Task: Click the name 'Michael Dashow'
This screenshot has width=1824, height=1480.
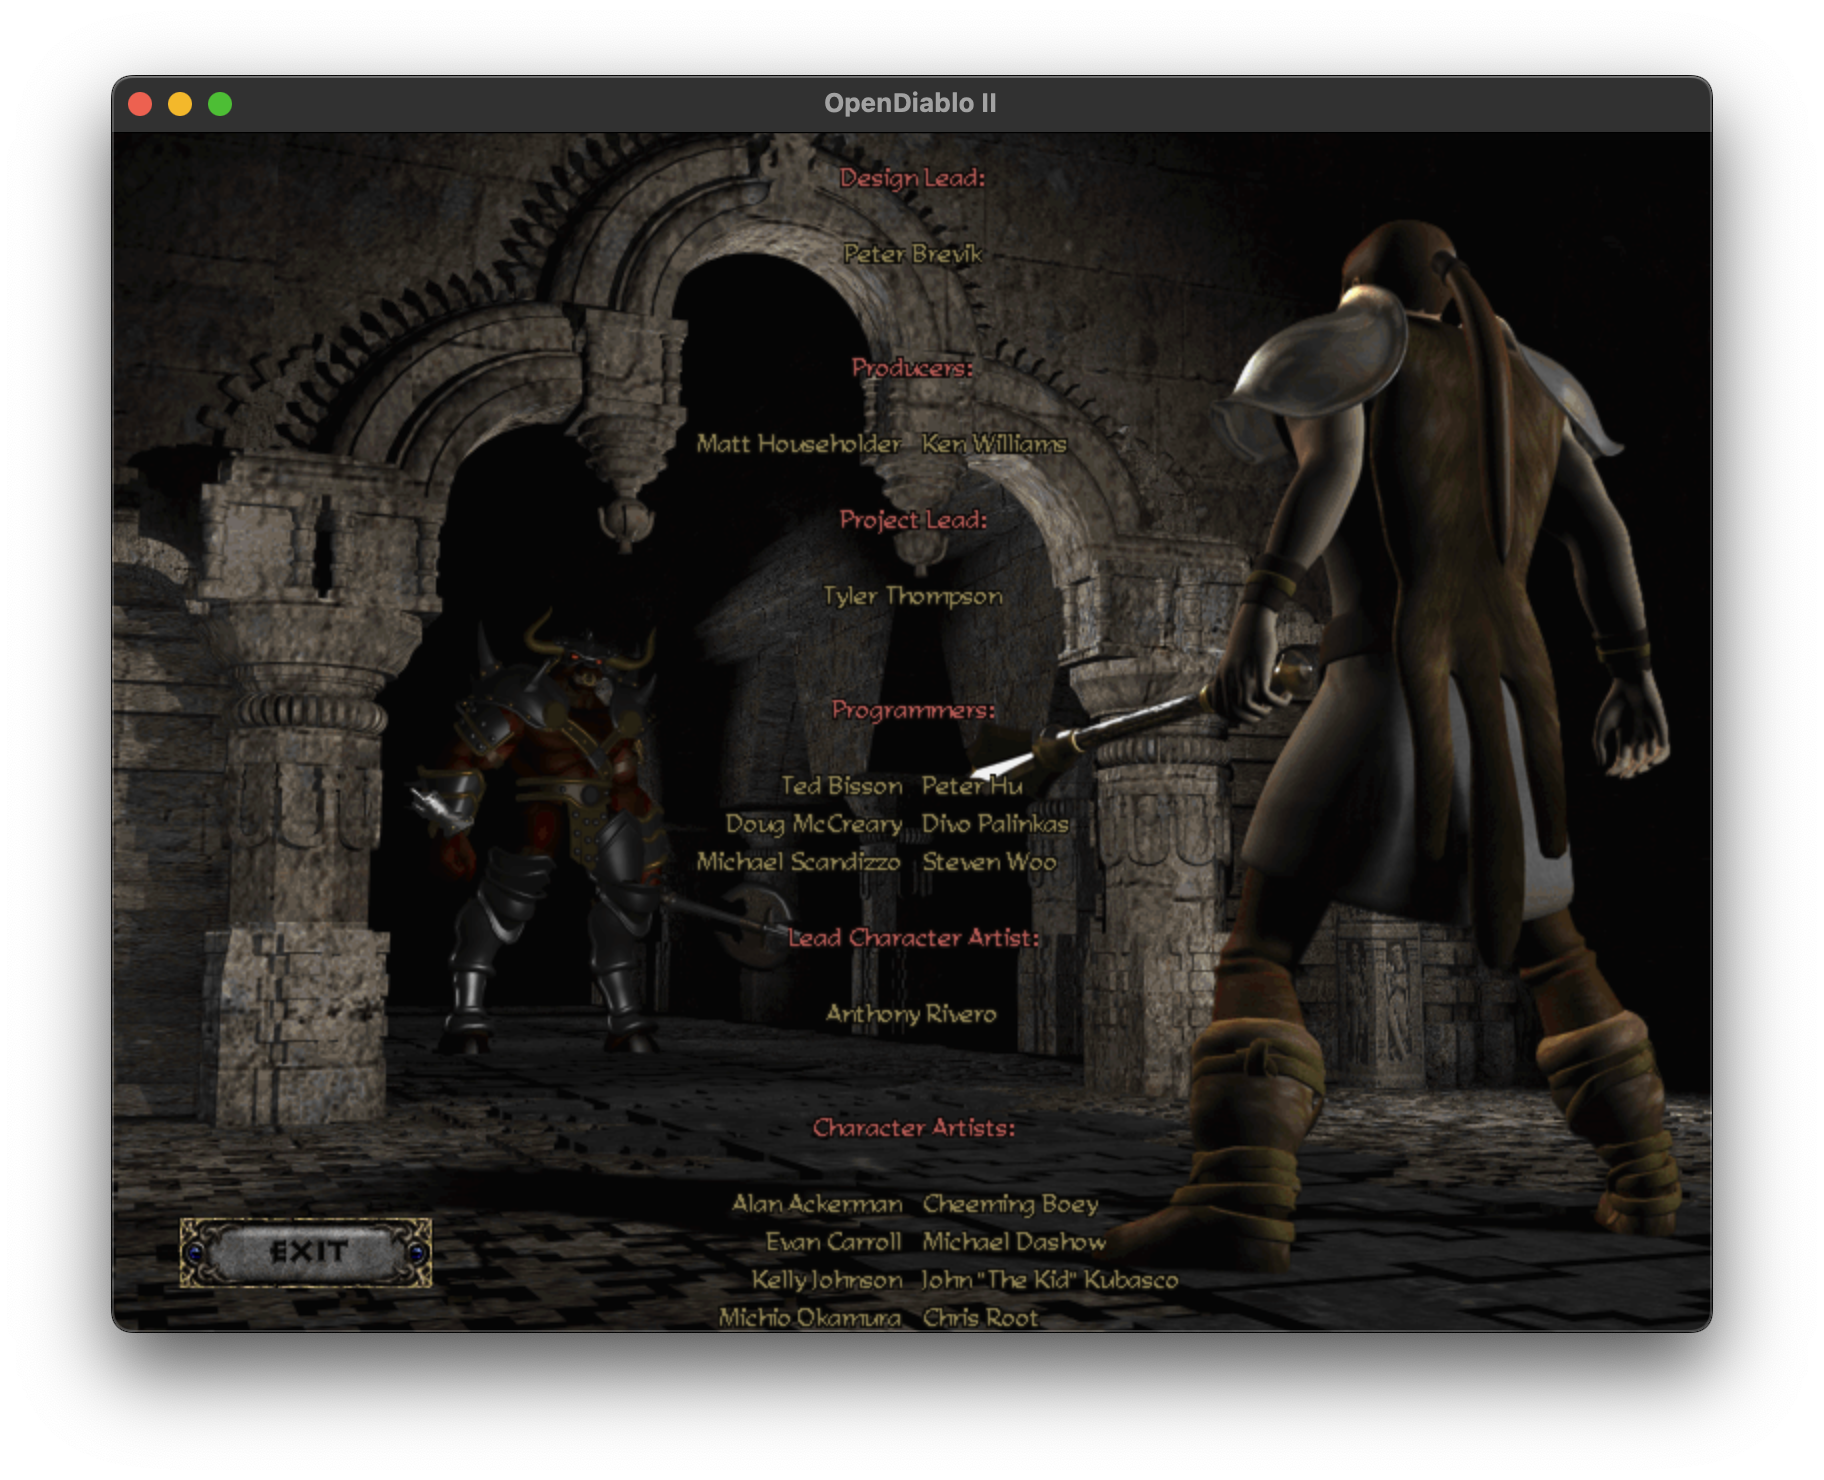Action: pos(1014,1242)
